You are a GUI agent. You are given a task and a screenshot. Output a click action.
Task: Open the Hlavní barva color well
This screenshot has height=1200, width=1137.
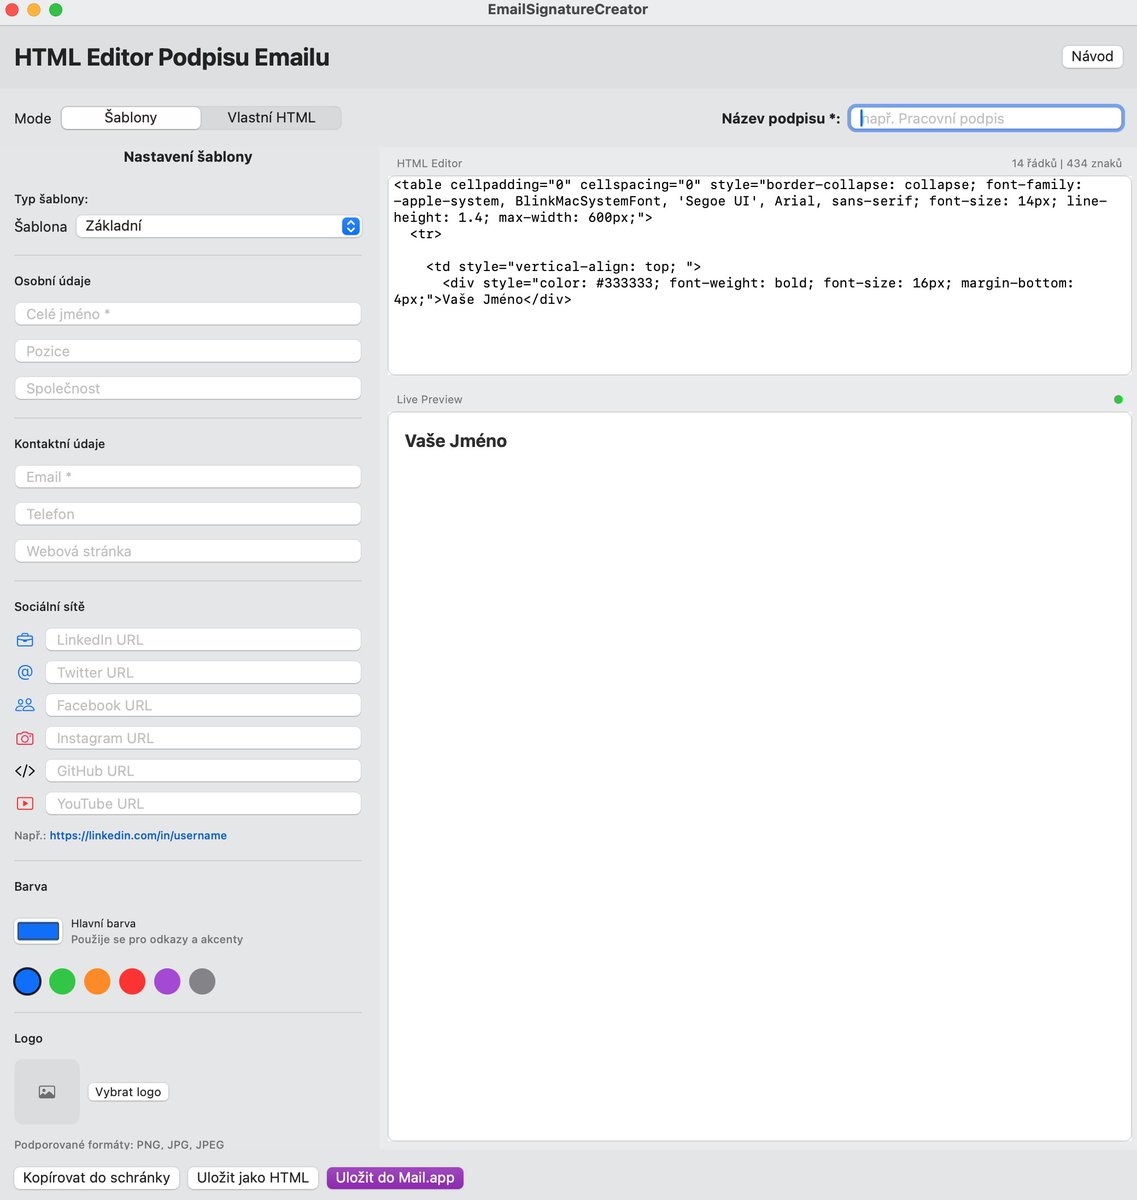point(38,931)
